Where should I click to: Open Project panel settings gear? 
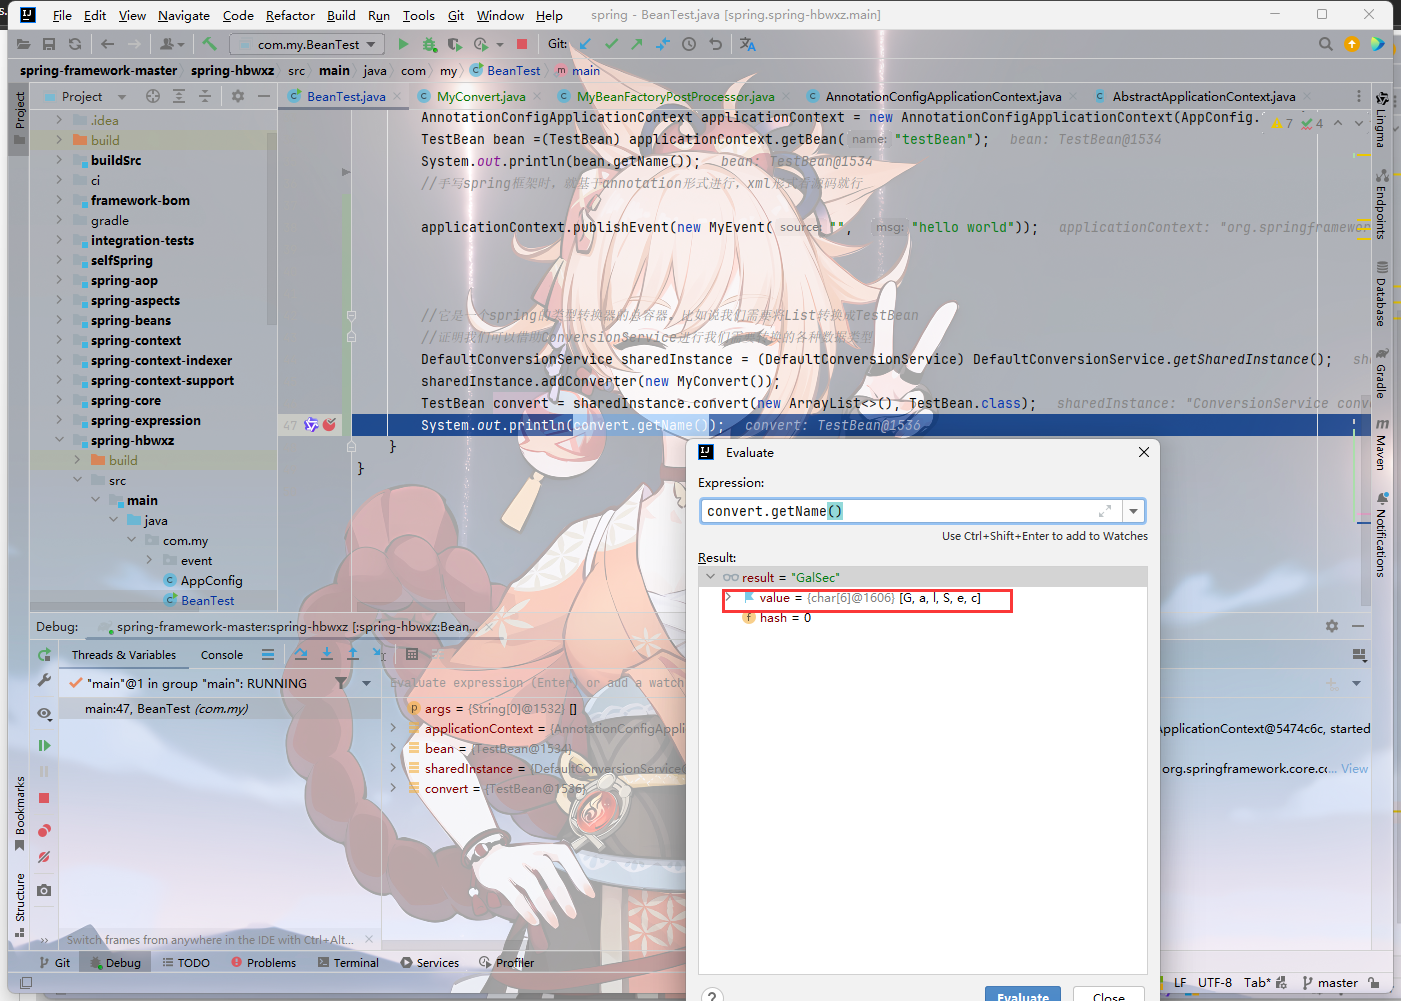[238, 96]
